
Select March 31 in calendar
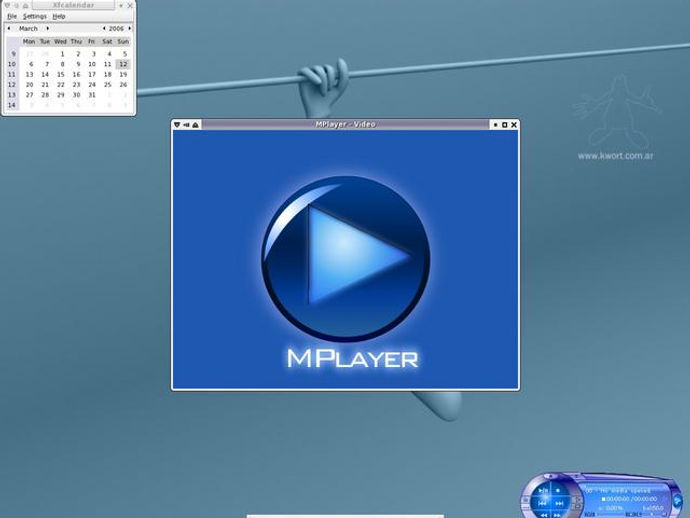pyautogui.click(x=92, y=95)
